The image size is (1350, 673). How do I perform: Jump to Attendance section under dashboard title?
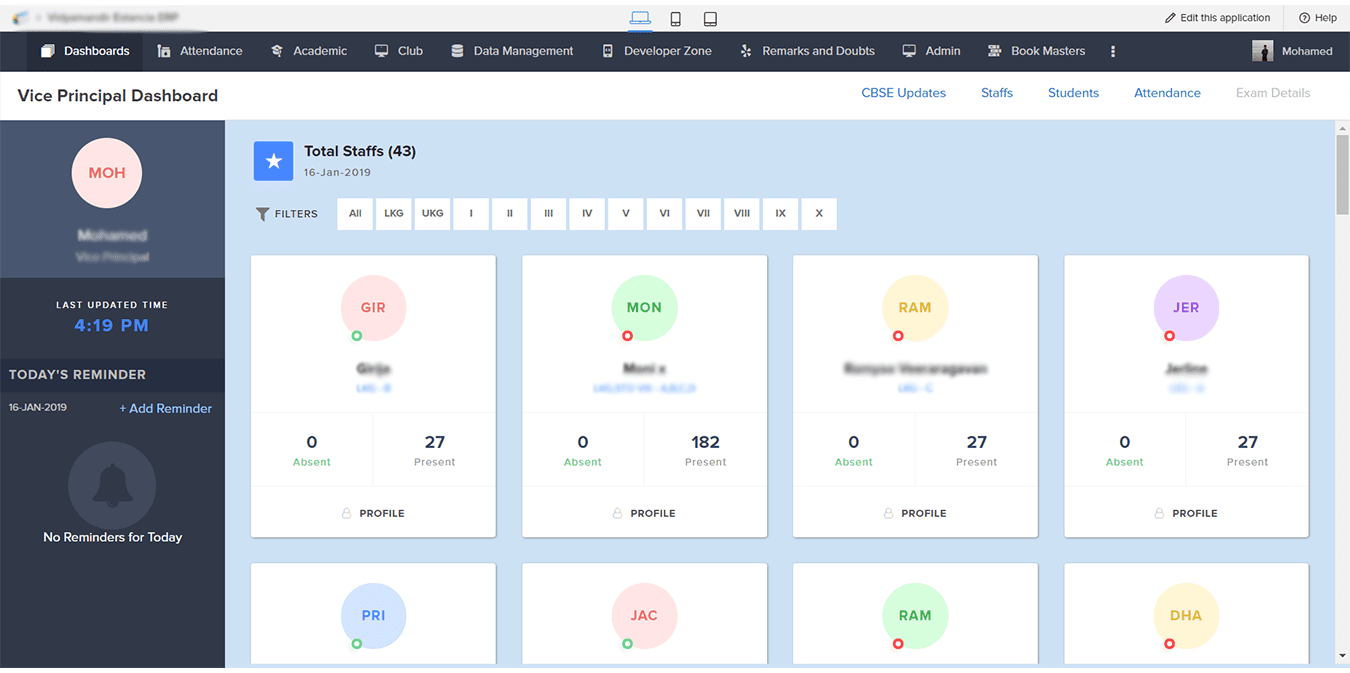coord(1167,93)
